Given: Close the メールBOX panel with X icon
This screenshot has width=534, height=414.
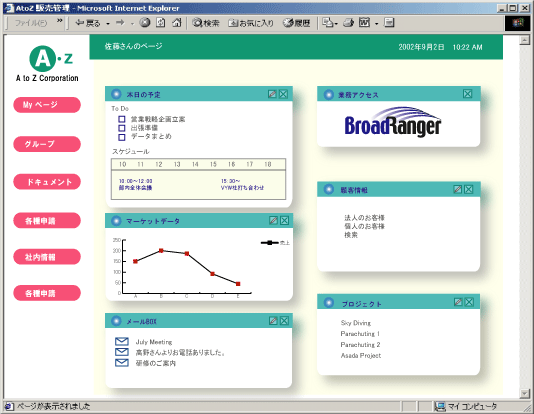Looking at the screenshot, I should [x=284, y=320].
